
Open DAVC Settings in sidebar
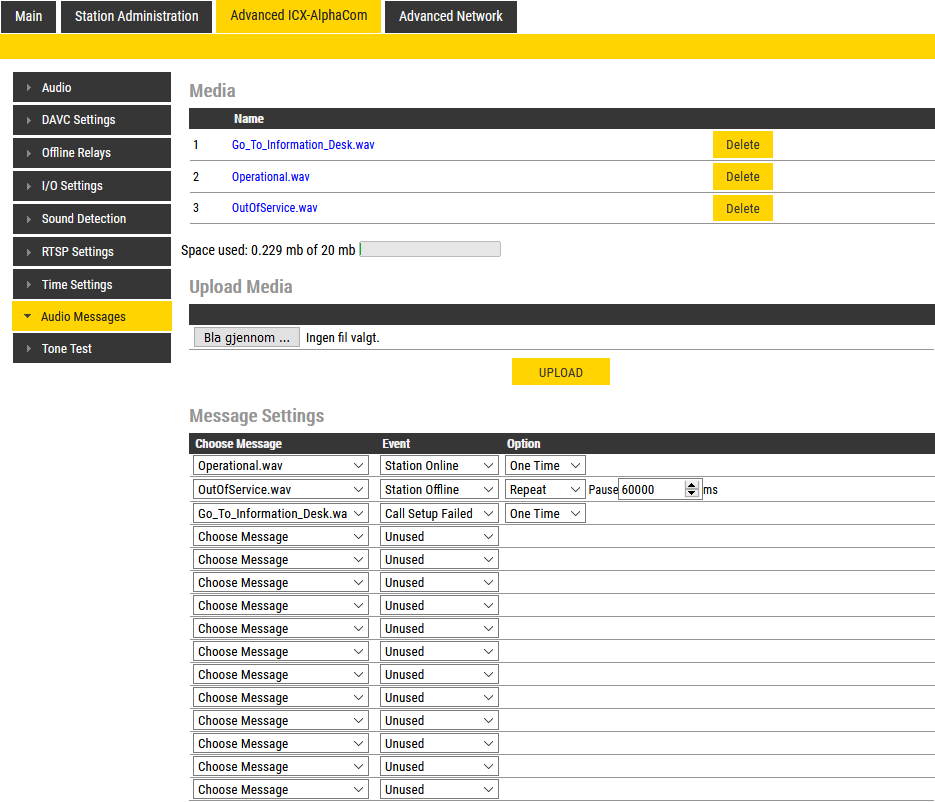point(91,120)
